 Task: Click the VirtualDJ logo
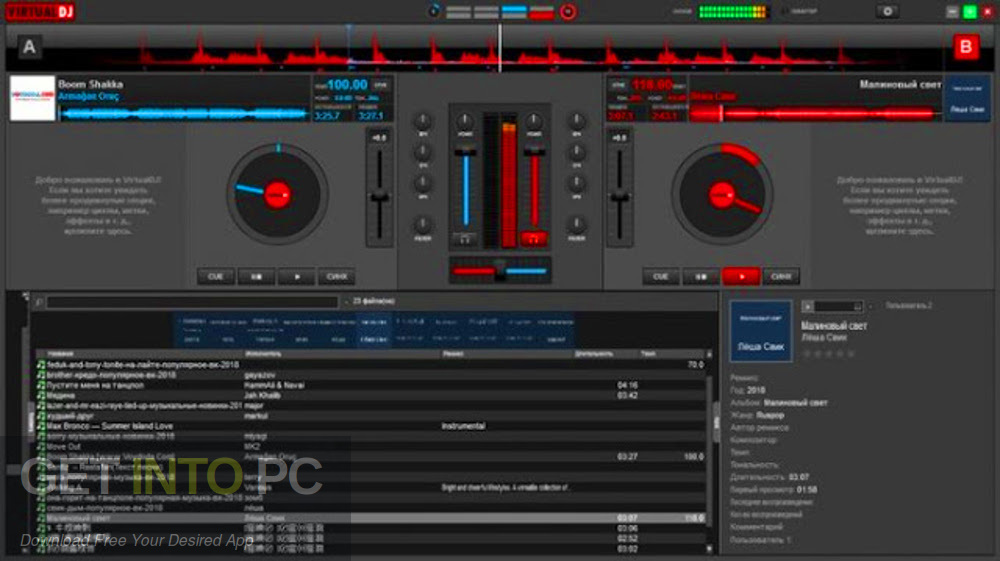[40, 11]
